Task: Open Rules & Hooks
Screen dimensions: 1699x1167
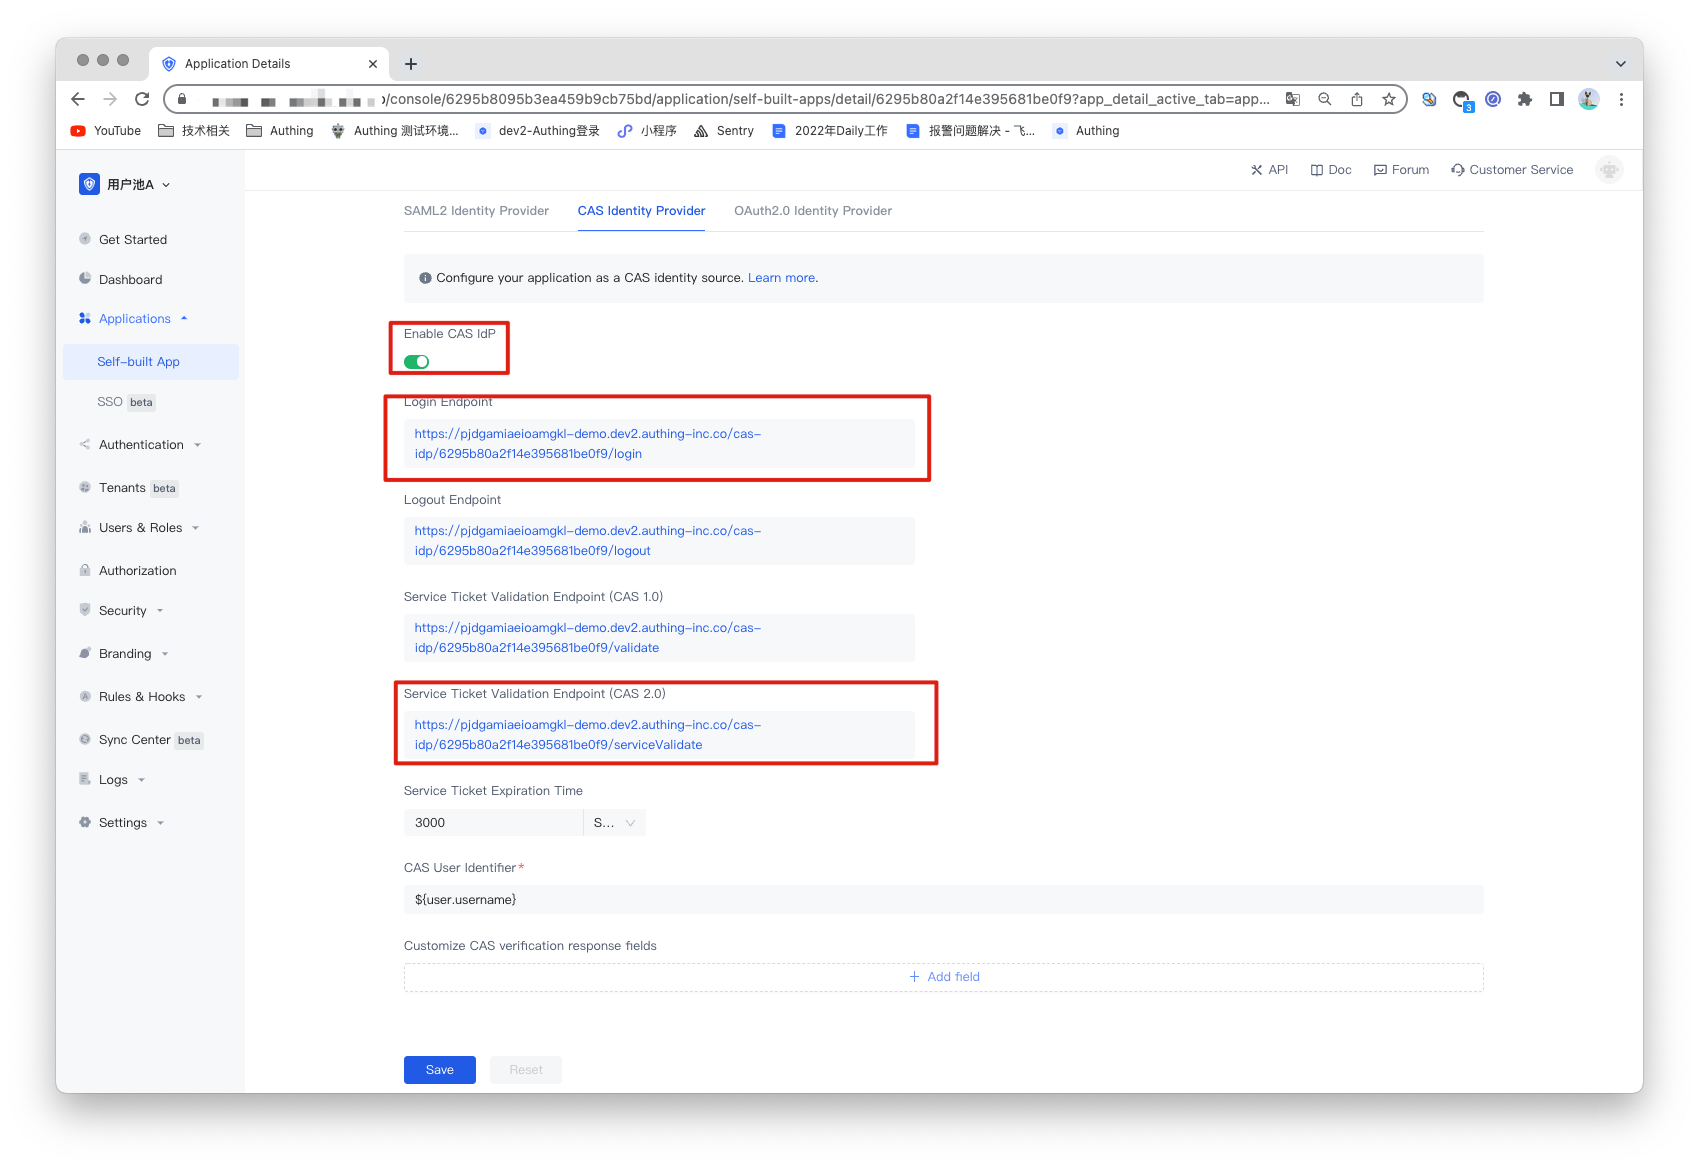Action: pyautogui.click(x=141, y=696)
